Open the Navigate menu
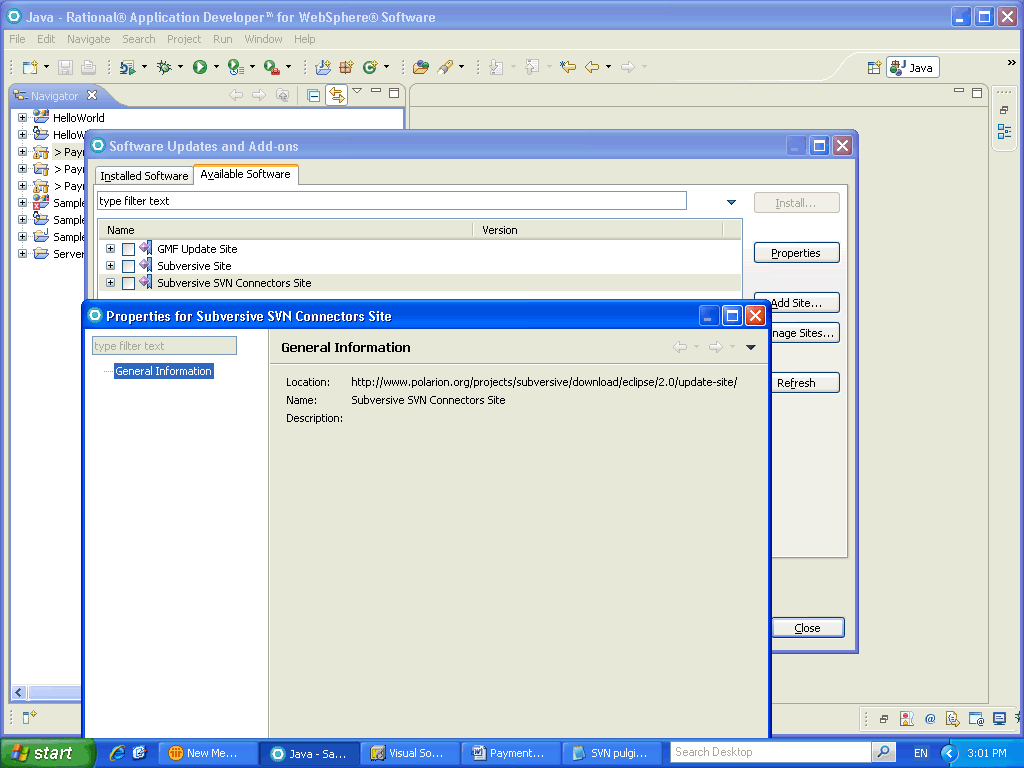 (x=89, y=39)
